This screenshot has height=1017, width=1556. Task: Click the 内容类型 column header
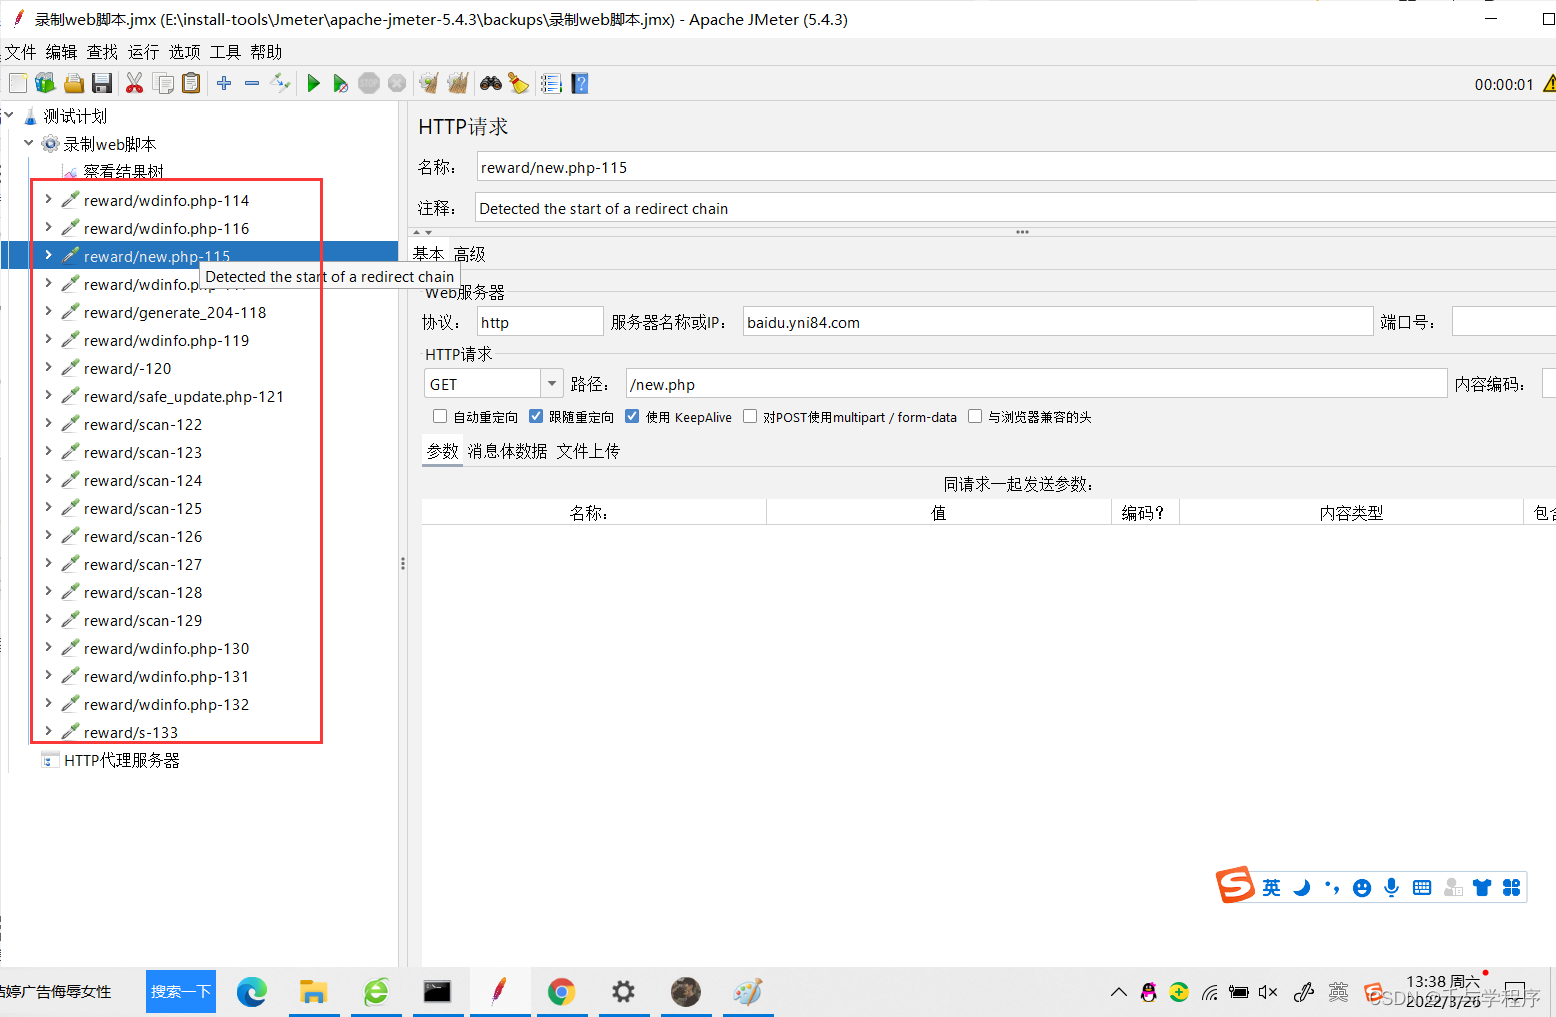point(1351,512)
